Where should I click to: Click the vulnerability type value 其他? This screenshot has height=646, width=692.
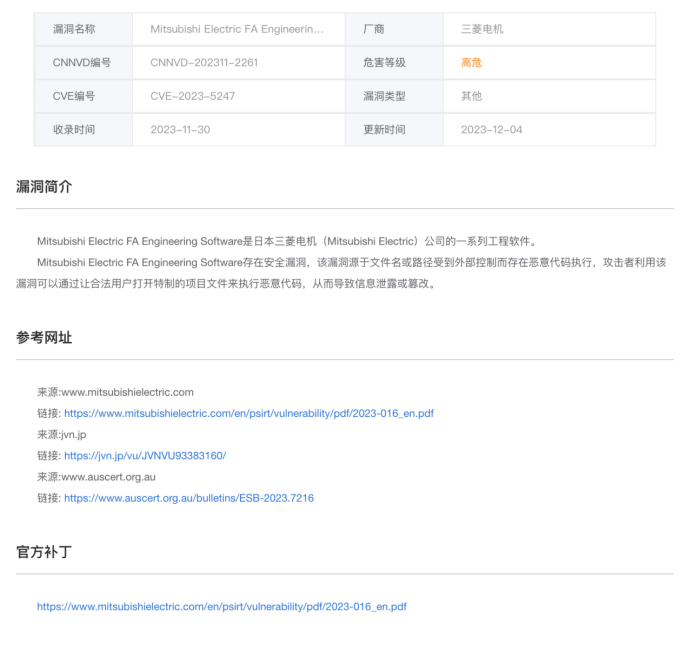(x=471, y=96)
